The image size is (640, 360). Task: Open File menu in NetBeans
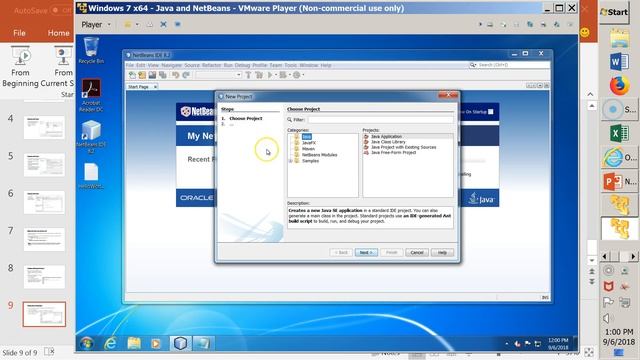pos(129,65)
